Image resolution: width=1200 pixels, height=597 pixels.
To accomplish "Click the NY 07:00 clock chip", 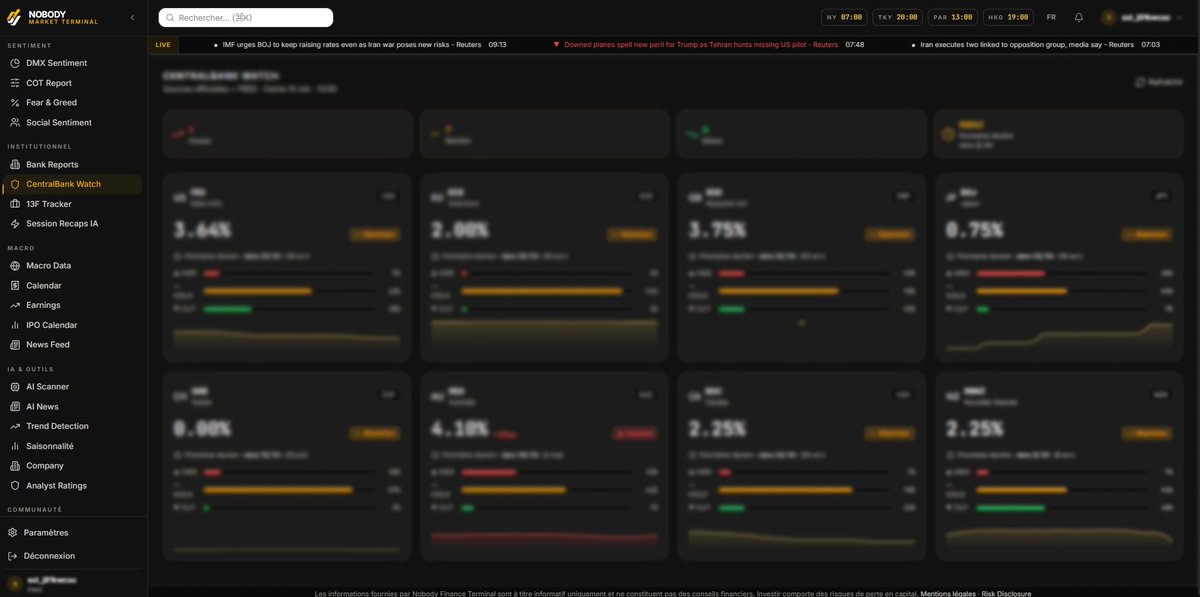I will coord(844,17).
